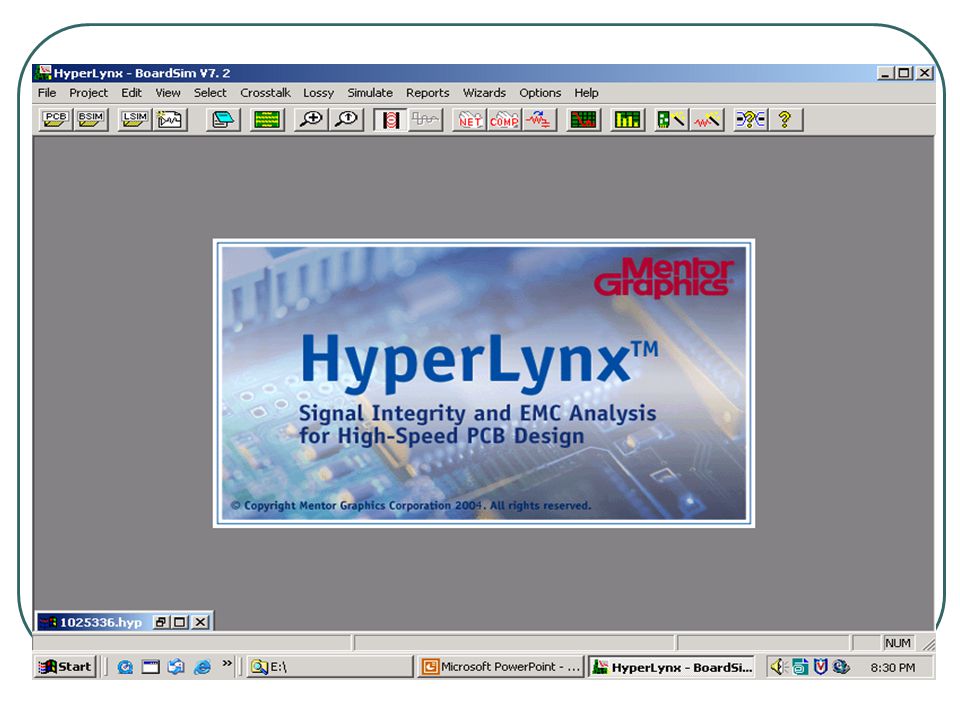960x720 pixels.
Task: Click the yellow question mark help icon
Action: pos(786,119)
